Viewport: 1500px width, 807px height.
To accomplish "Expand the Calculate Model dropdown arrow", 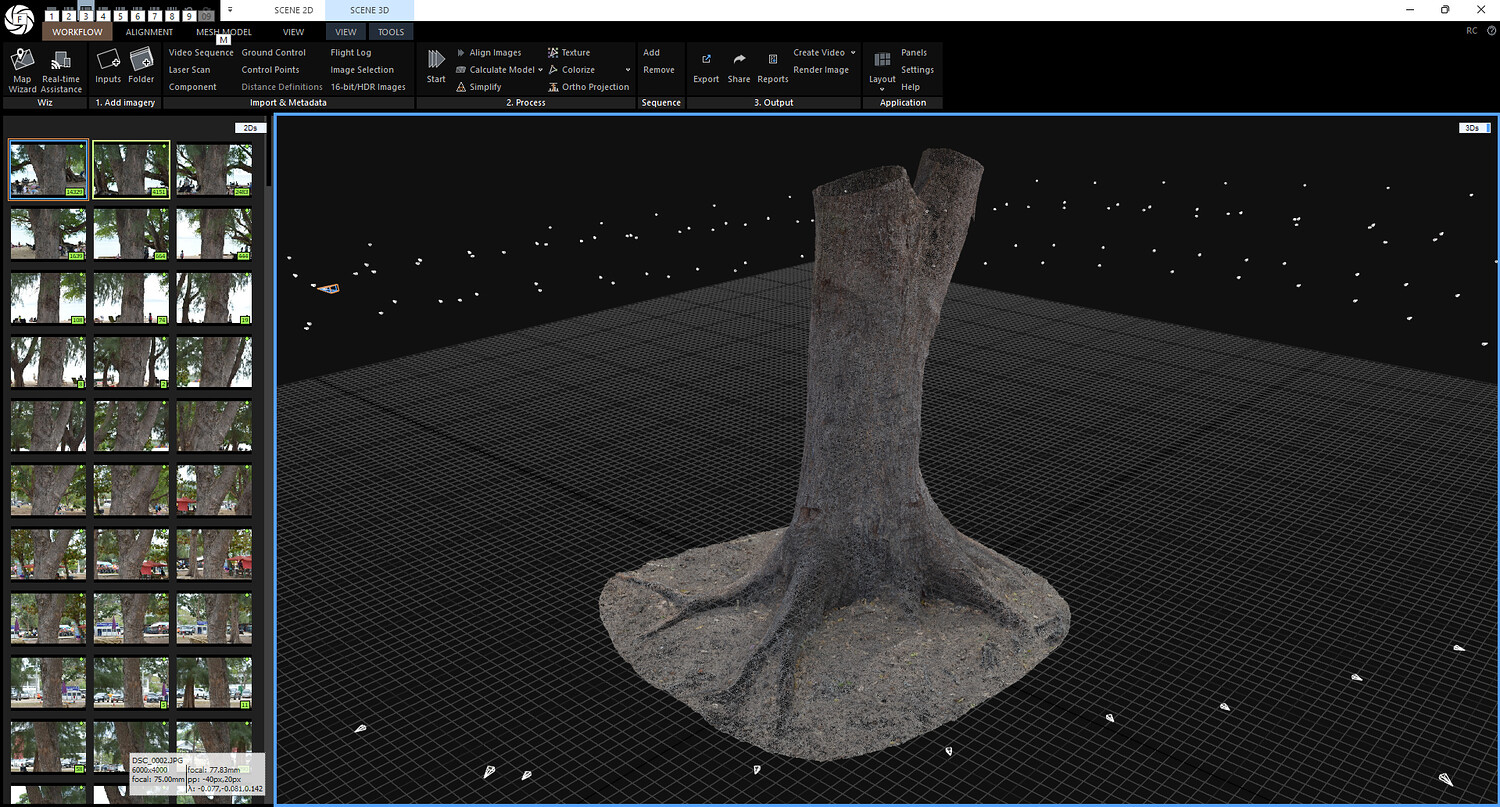I will [541, 70].
